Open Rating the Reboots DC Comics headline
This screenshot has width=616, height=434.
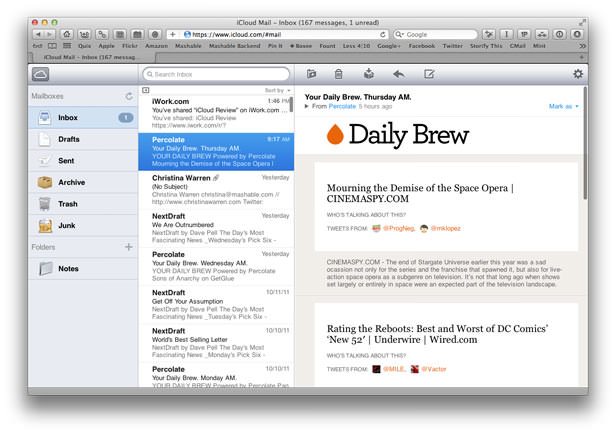tap(437, 334)
